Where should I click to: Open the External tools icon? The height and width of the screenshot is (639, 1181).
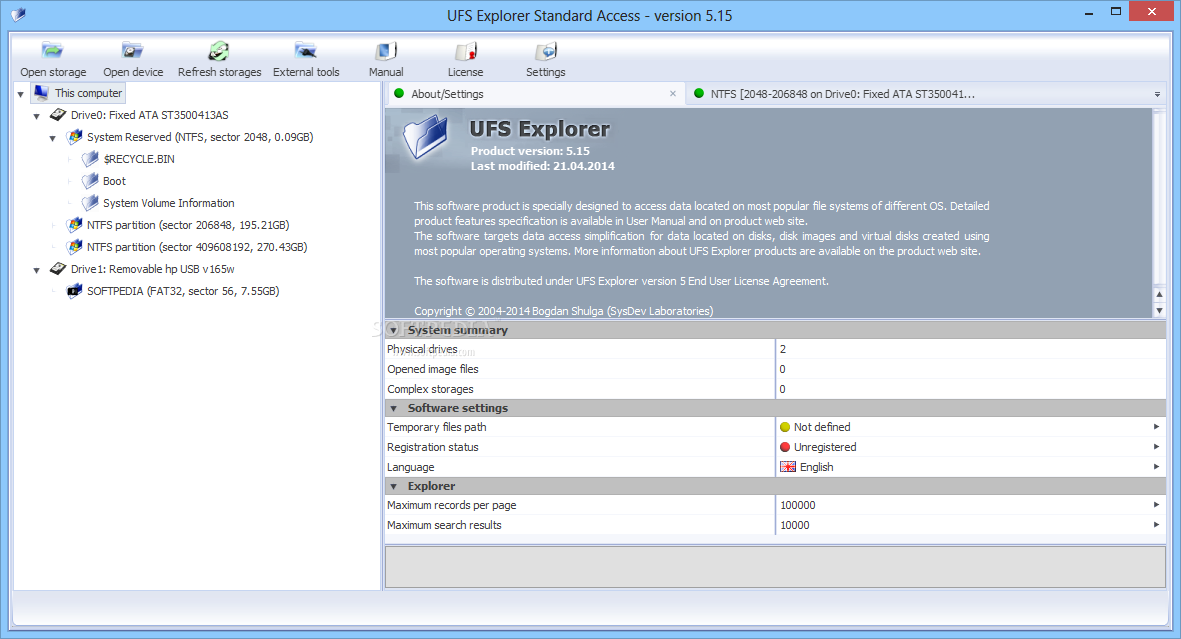(x=306, y=51)
